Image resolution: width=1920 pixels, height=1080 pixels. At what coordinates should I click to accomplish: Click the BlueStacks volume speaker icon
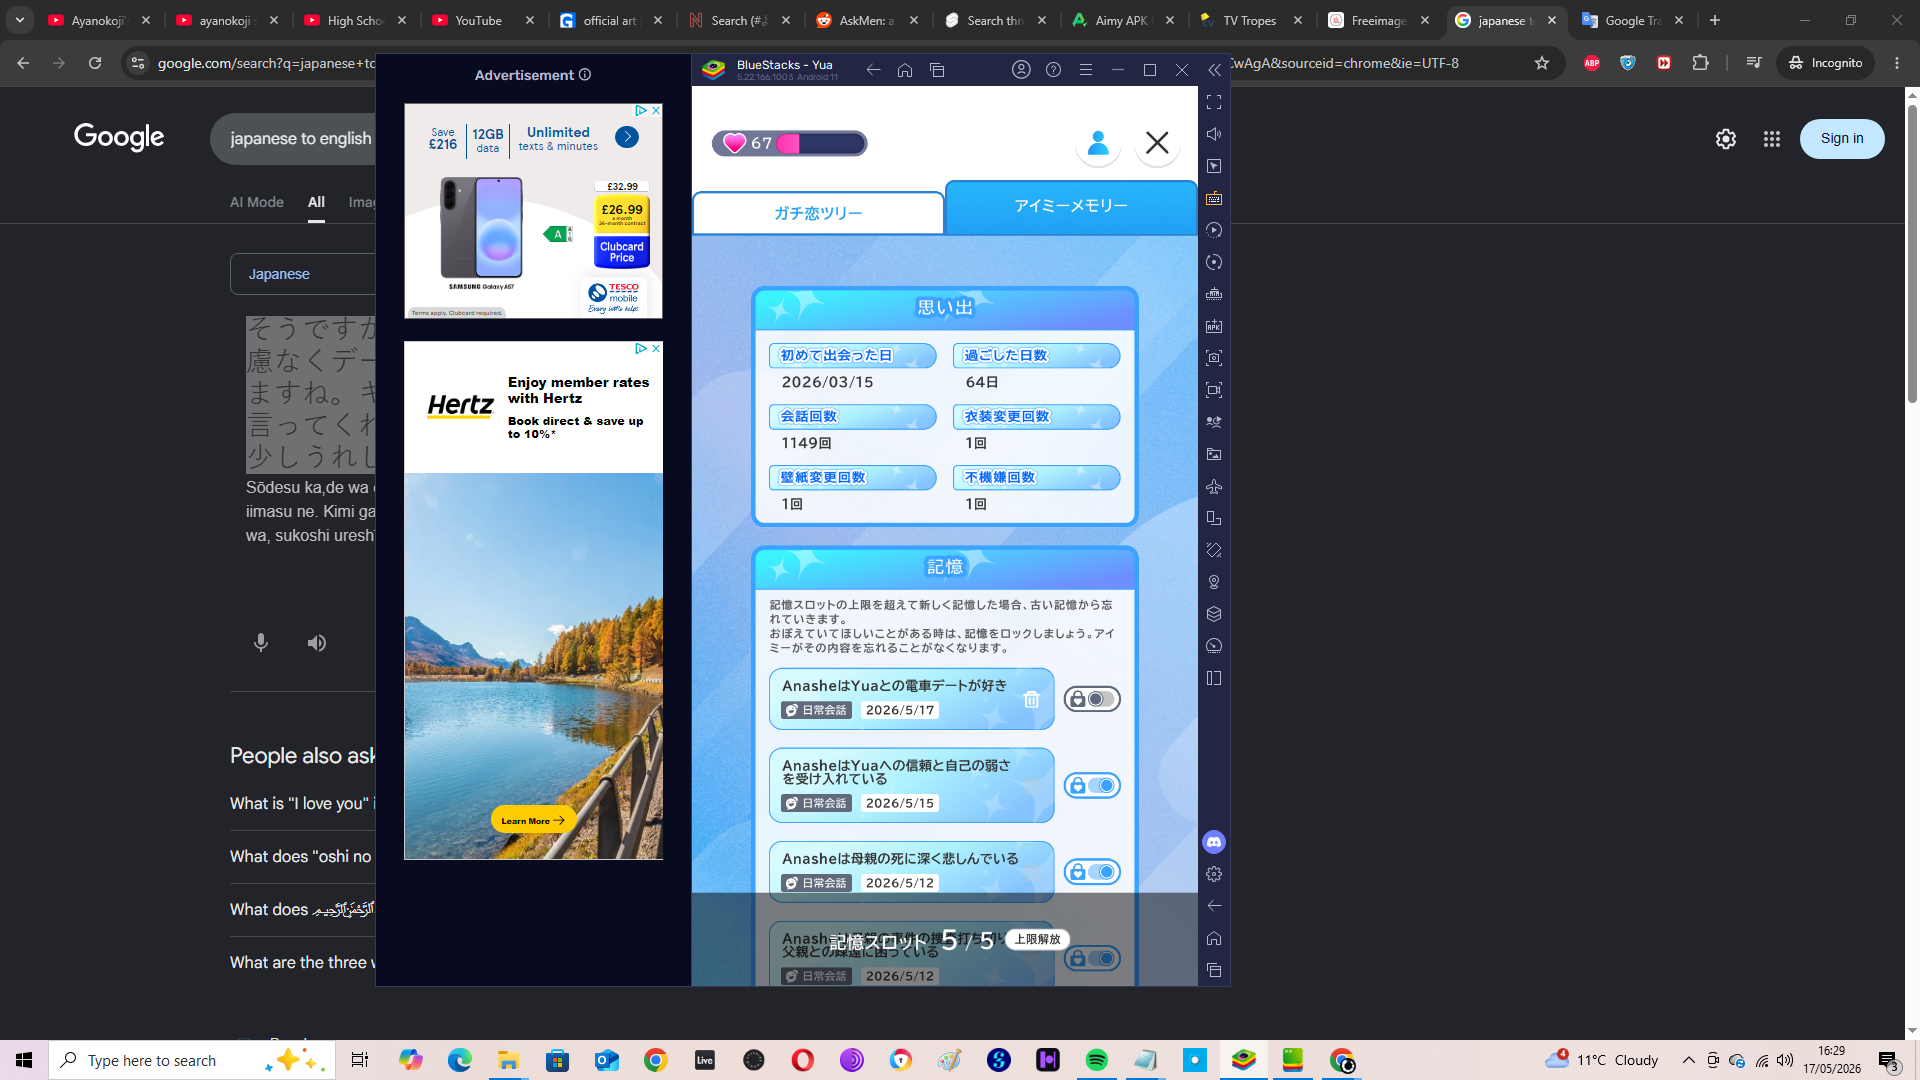[x=1214, y=134]
